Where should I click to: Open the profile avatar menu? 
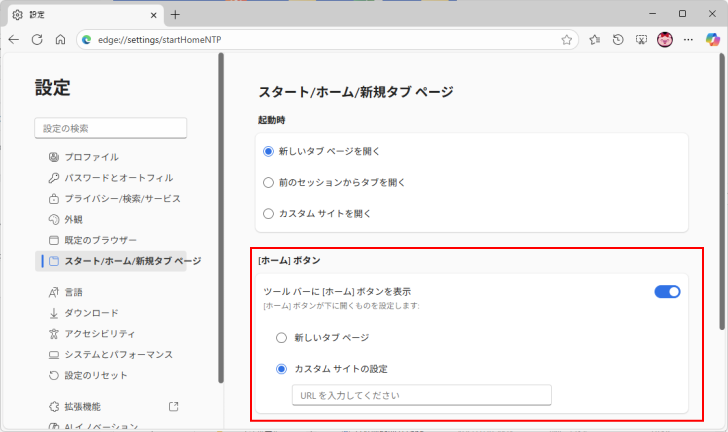[665, 40]
